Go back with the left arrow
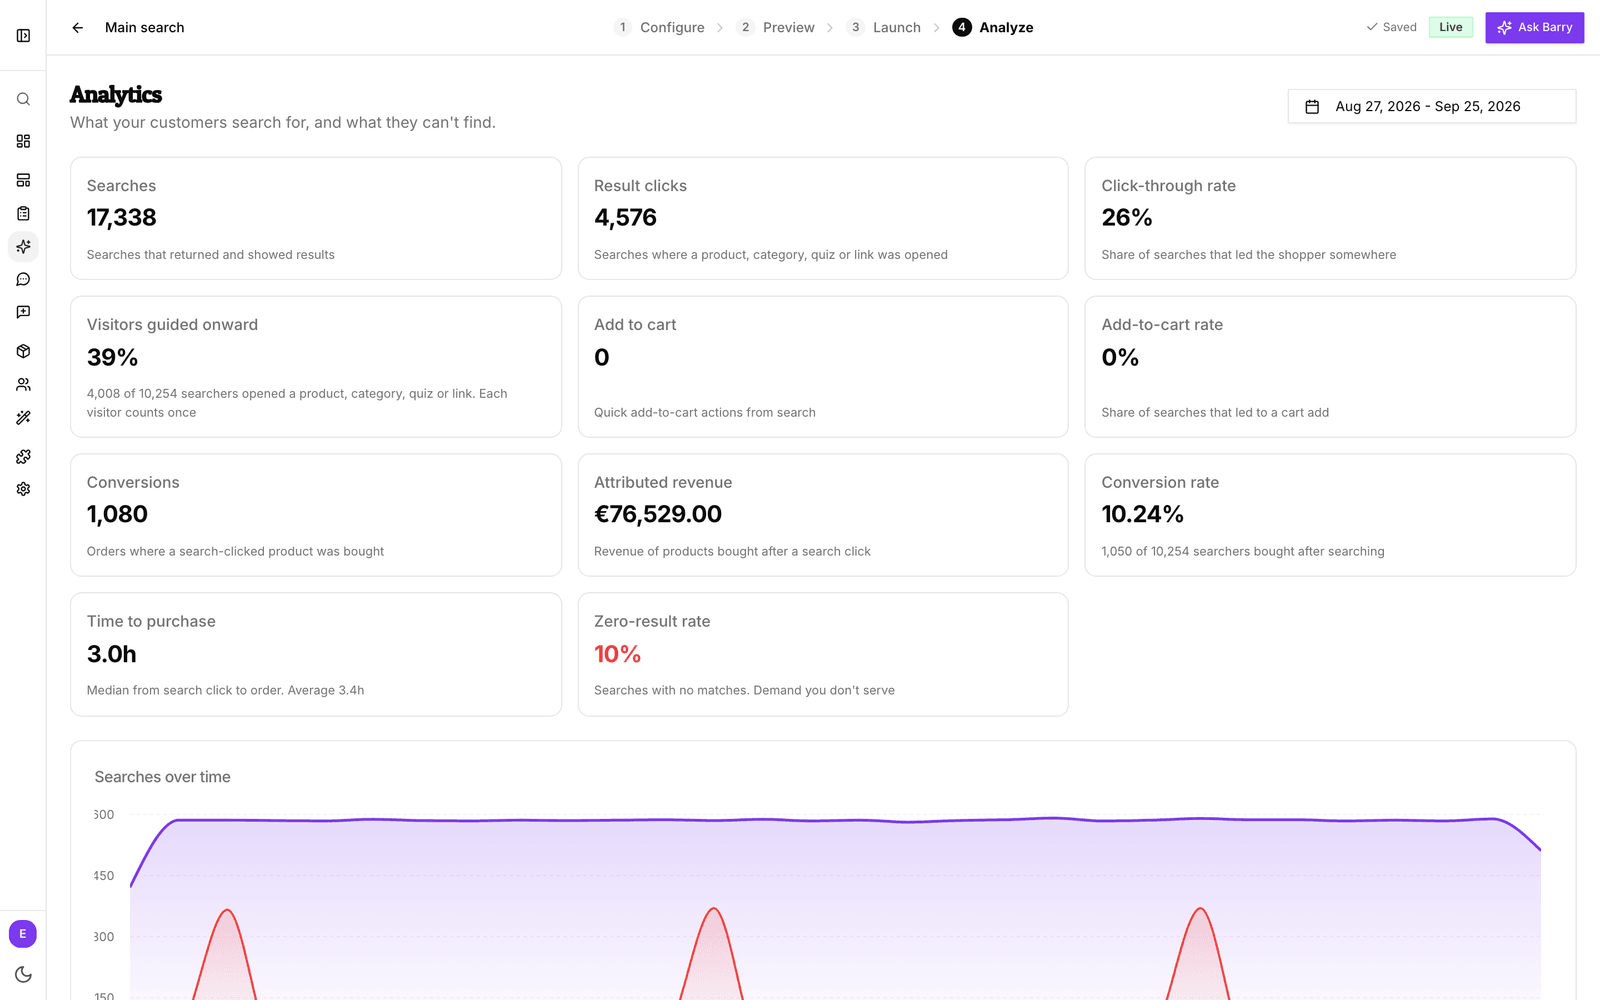 tap(77, 28)
